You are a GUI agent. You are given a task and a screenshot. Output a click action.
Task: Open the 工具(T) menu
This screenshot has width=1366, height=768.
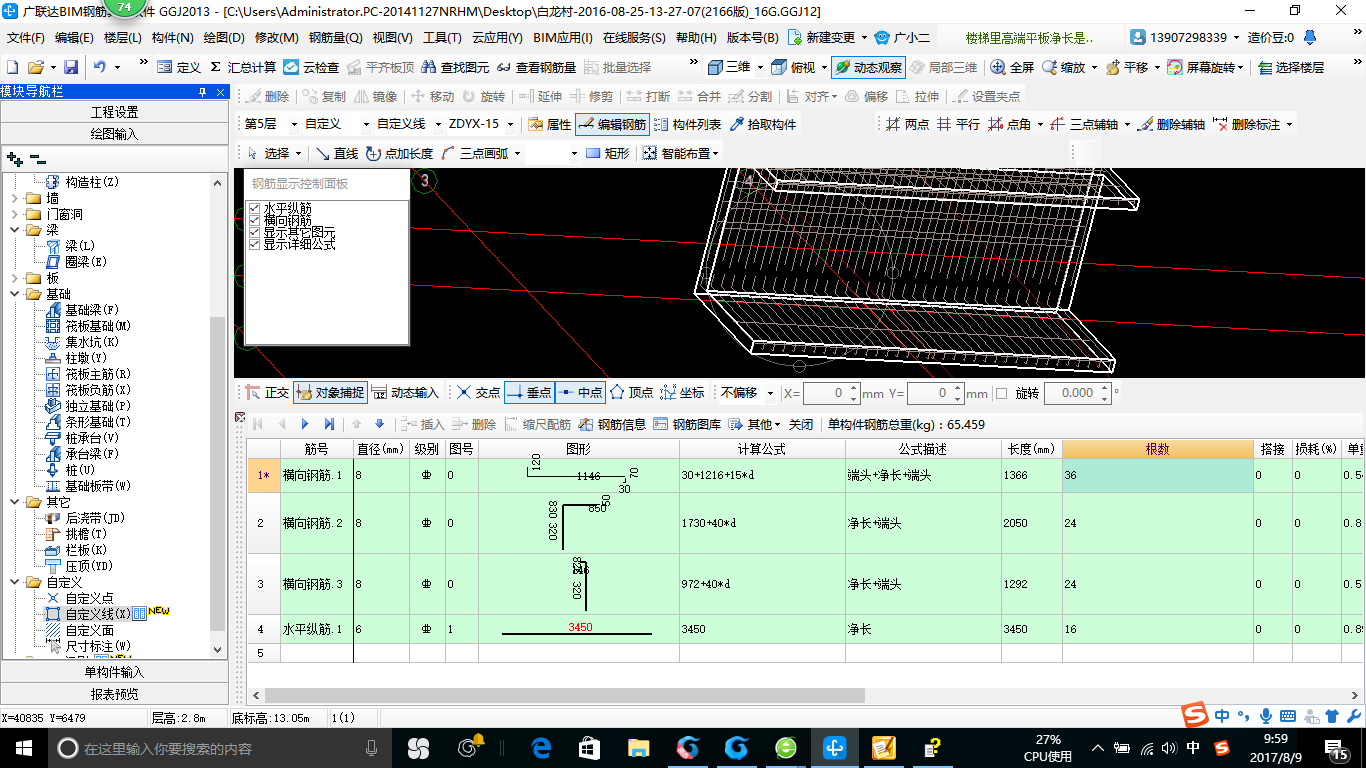pos(442,38)
